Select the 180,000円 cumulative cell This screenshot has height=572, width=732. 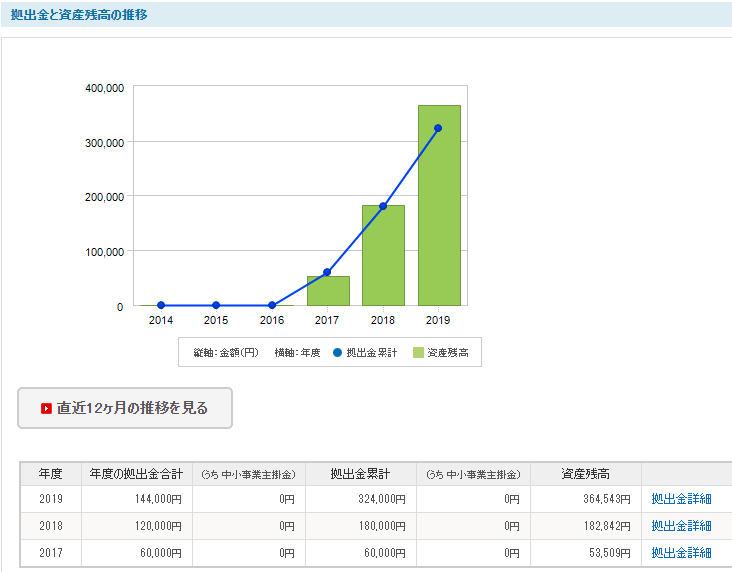[x=360, y=526]
